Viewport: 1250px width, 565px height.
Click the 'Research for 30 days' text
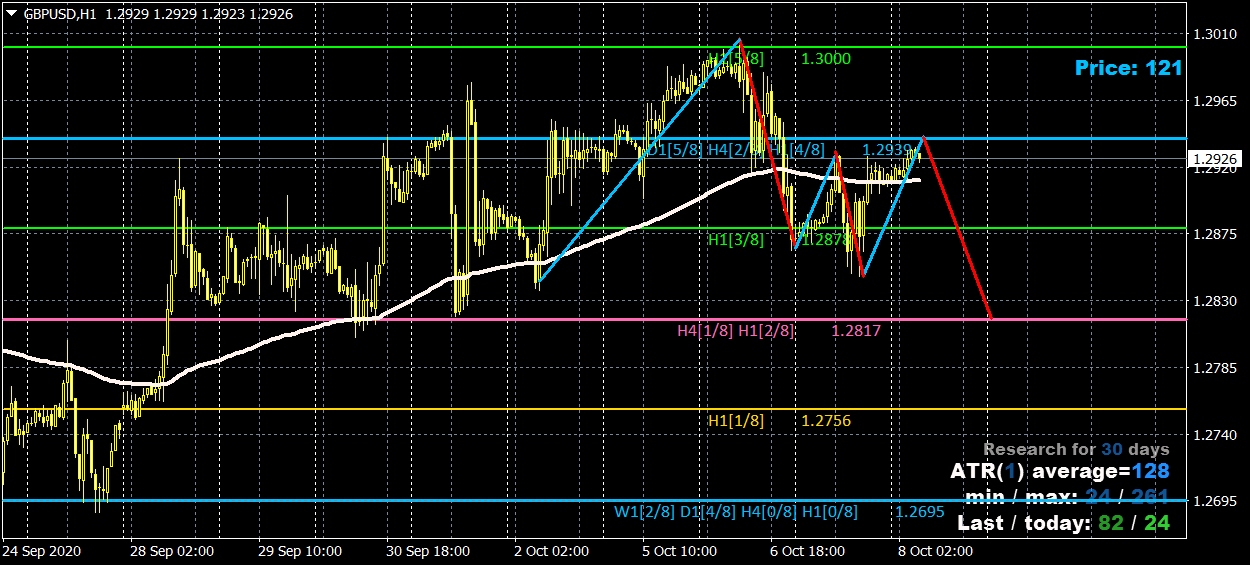point(1076,450)
